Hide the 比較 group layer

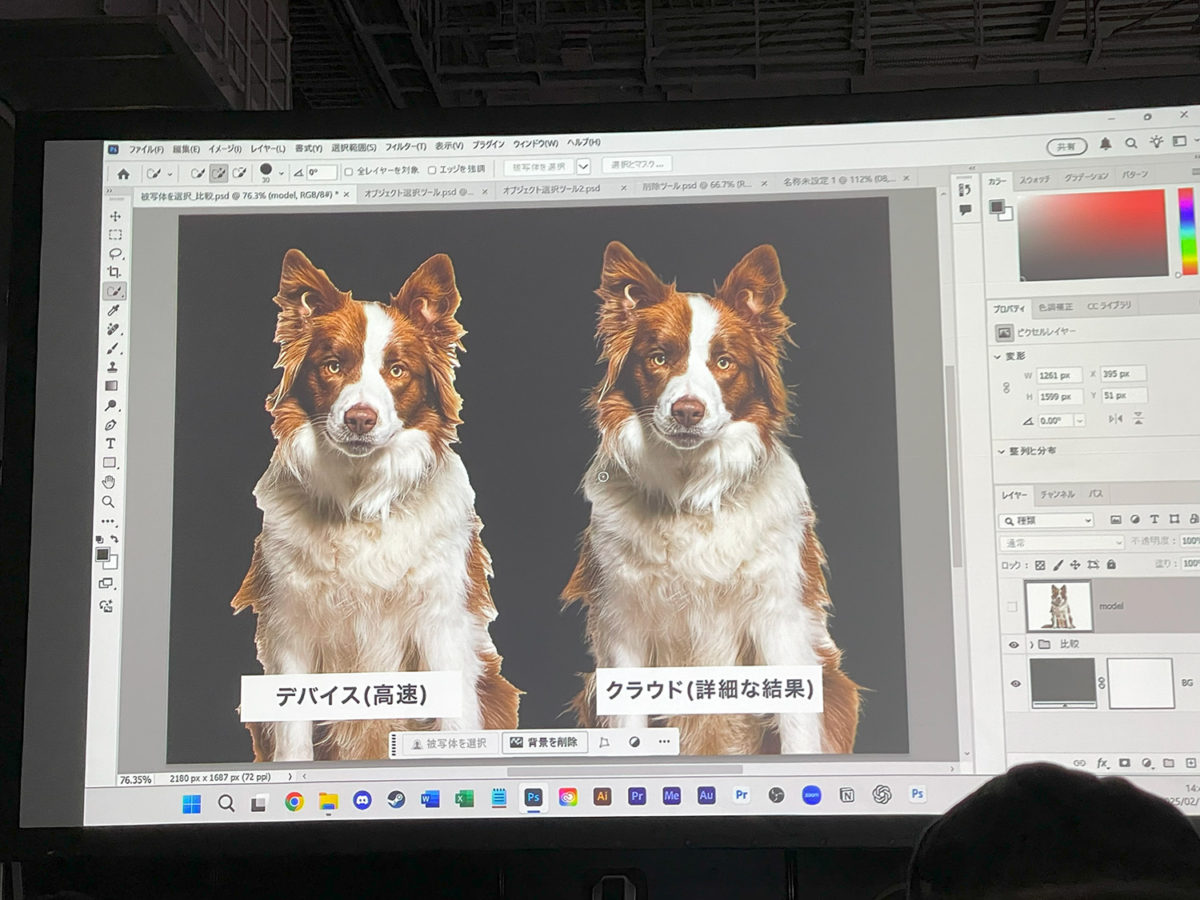(x=1013, y=645)
